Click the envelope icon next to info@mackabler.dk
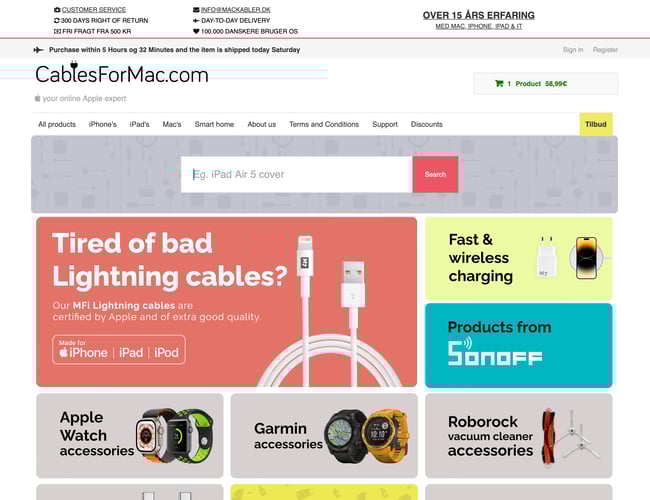The image size is (650, 500). [x=196, y=10]
